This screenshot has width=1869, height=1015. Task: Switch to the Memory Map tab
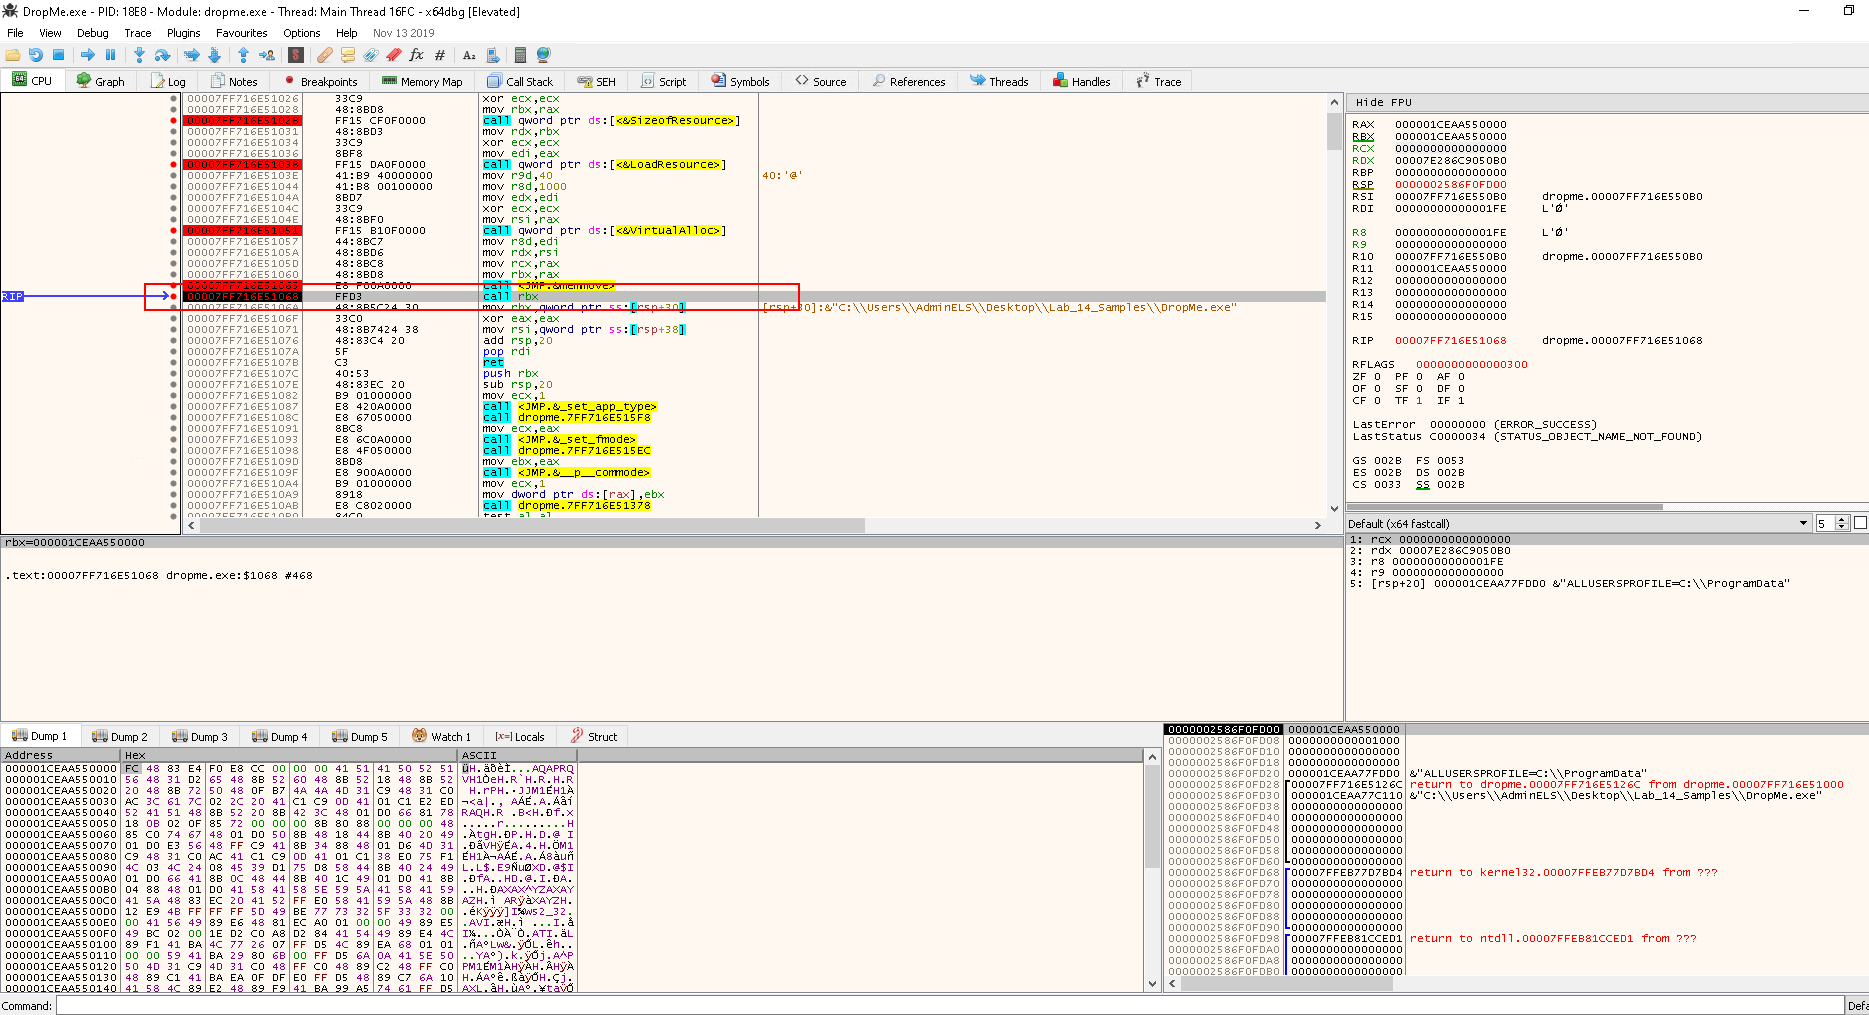coord(421,82)
